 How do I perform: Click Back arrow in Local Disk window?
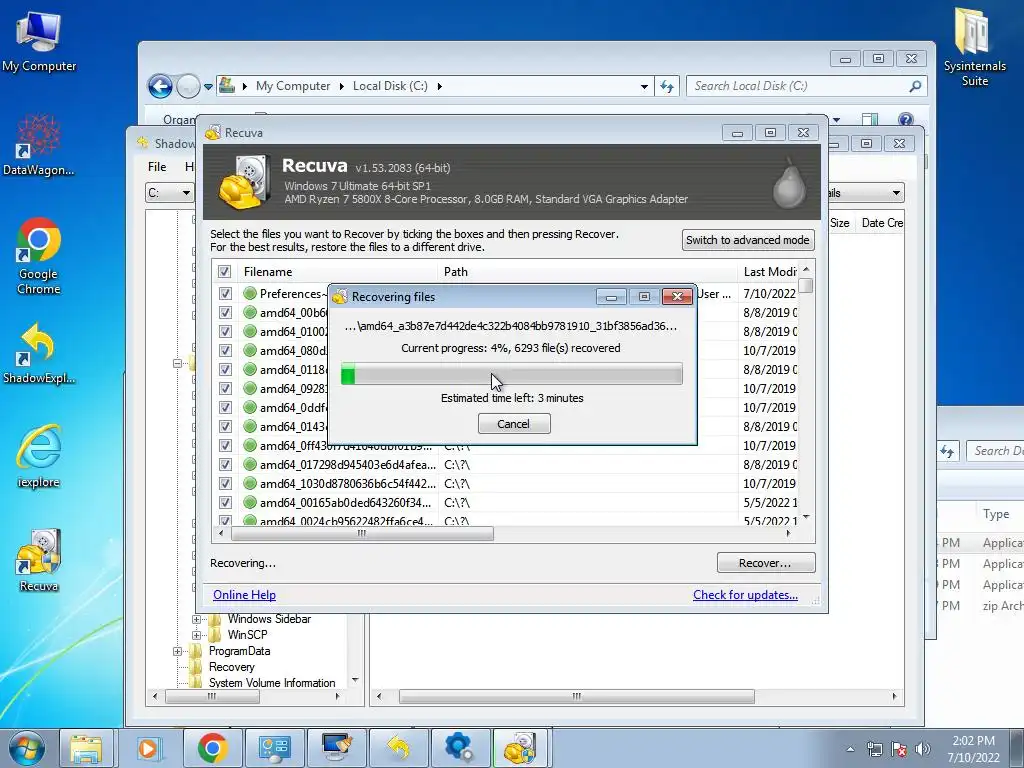160,86
